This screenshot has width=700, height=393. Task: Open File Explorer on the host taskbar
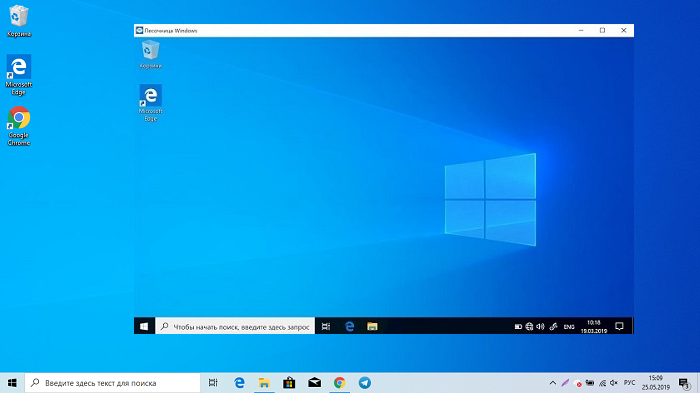(264, 383)
